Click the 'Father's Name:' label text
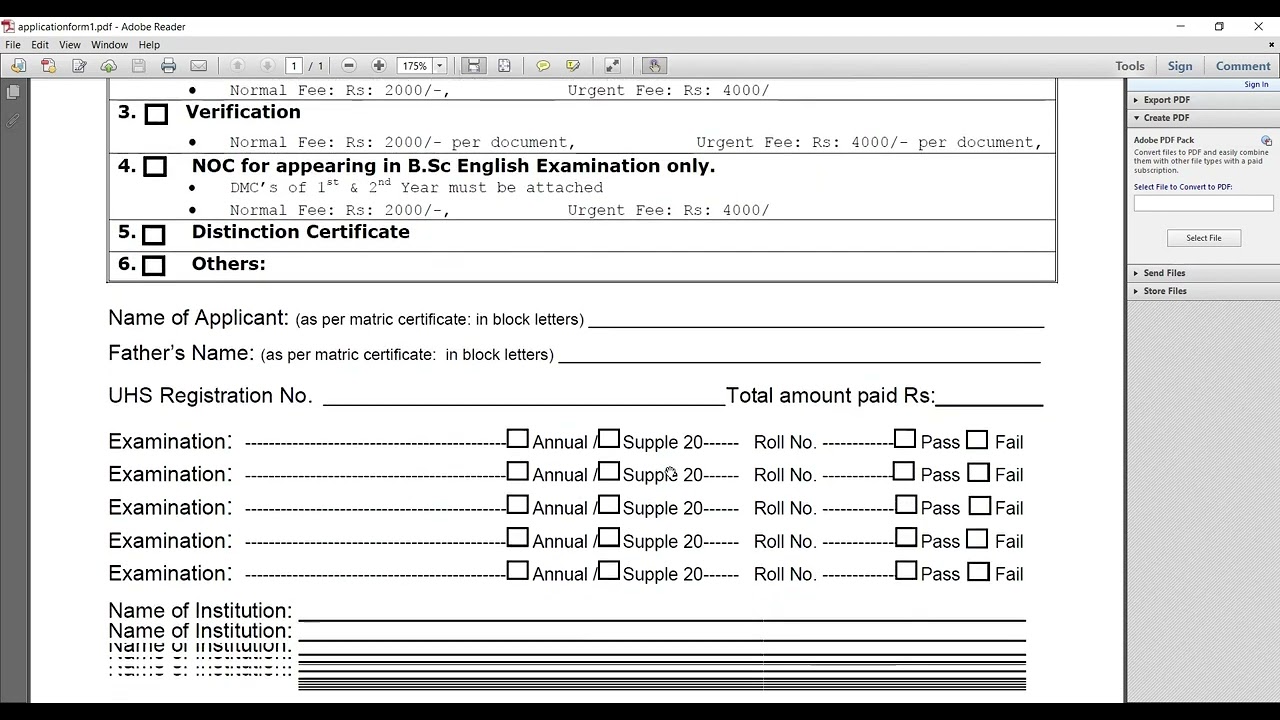Viewport: 1280px width, 720px height. (x=181, y=353)
